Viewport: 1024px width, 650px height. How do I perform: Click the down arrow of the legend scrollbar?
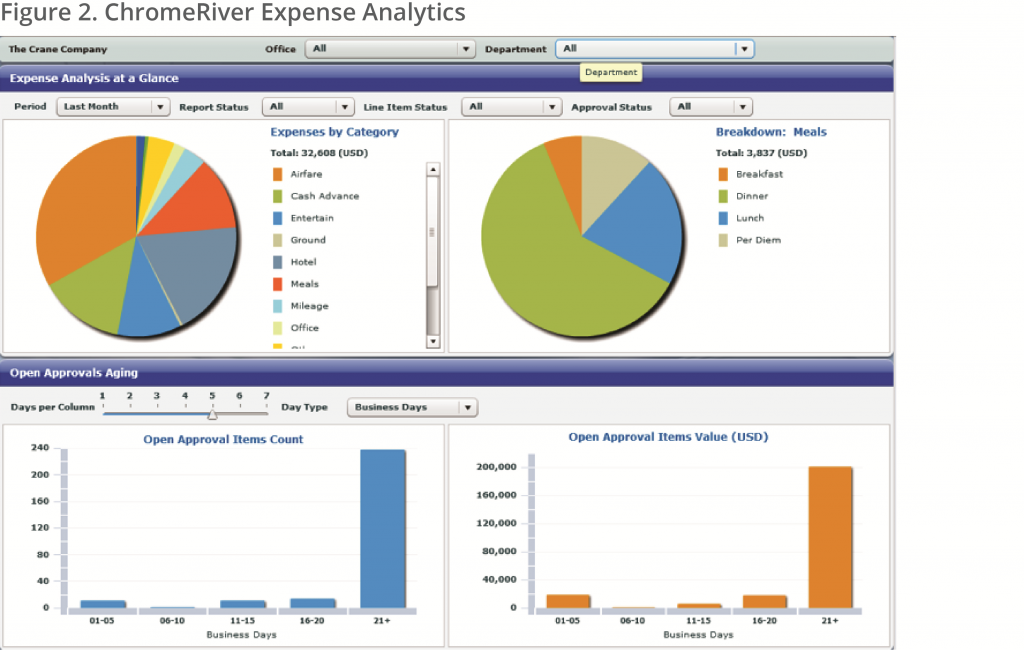point(433,340)
